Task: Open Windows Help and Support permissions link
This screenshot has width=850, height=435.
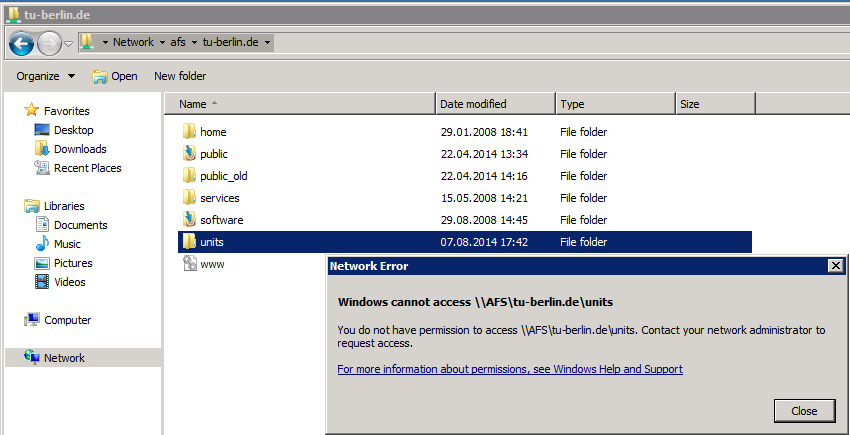Action: [510, 369]
